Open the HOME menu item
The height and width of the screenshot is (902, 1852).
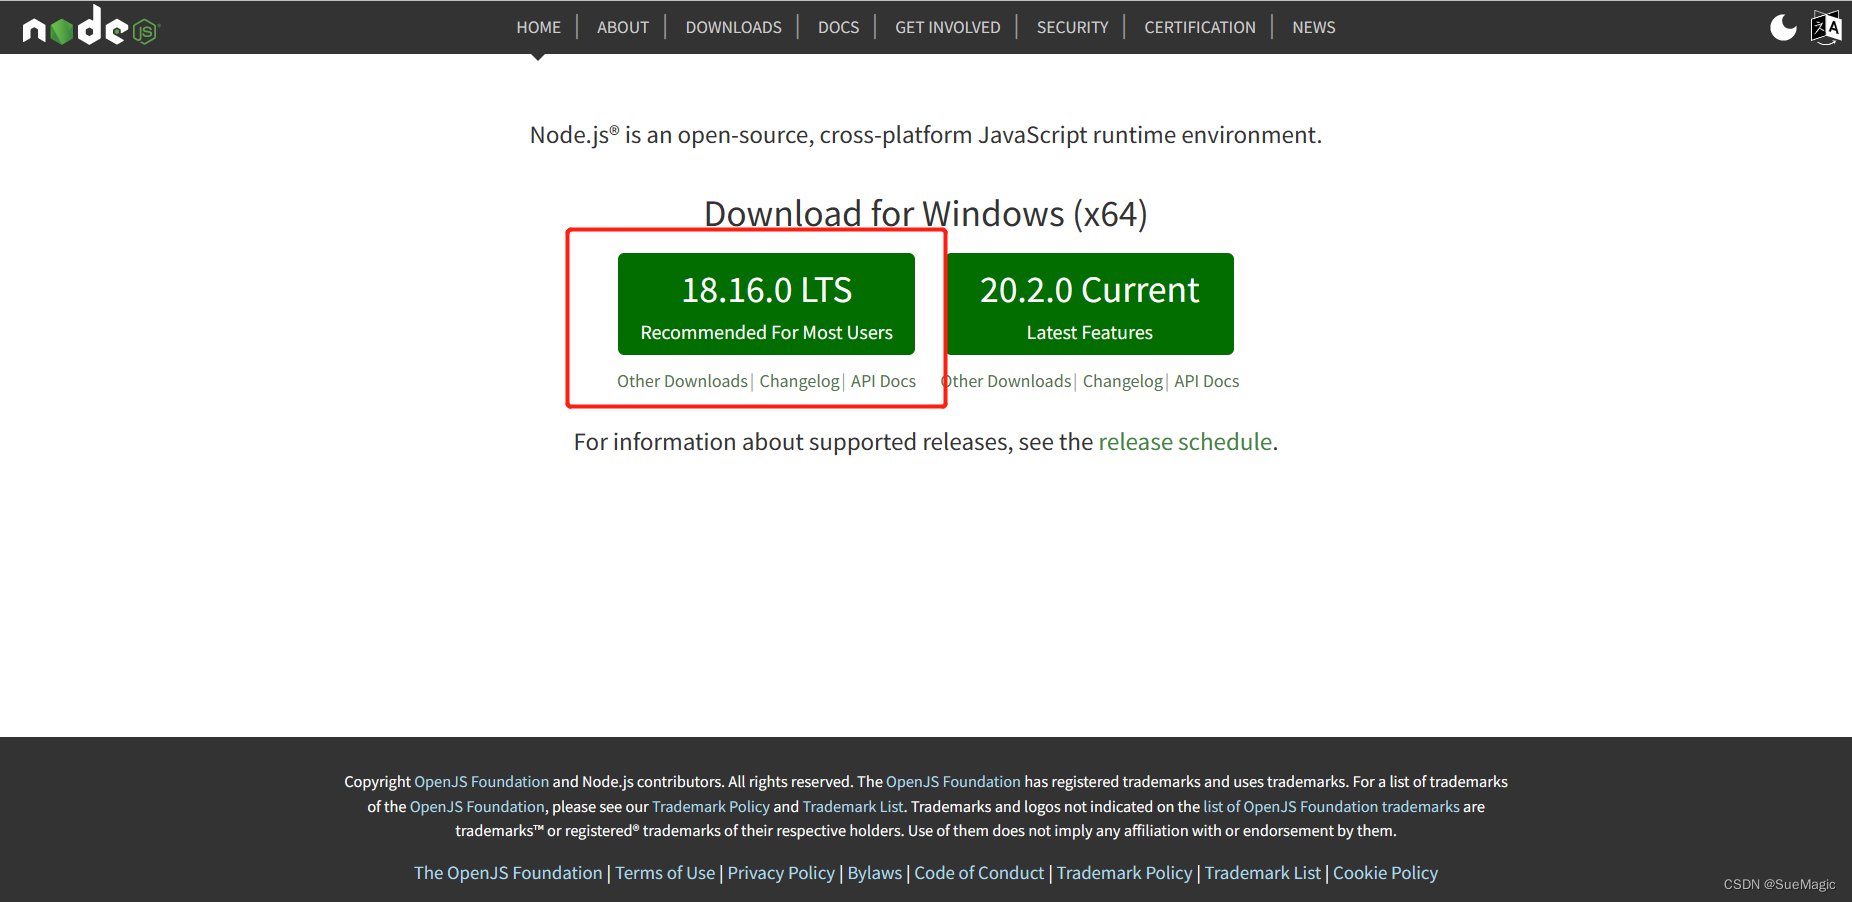coord(538,27)
